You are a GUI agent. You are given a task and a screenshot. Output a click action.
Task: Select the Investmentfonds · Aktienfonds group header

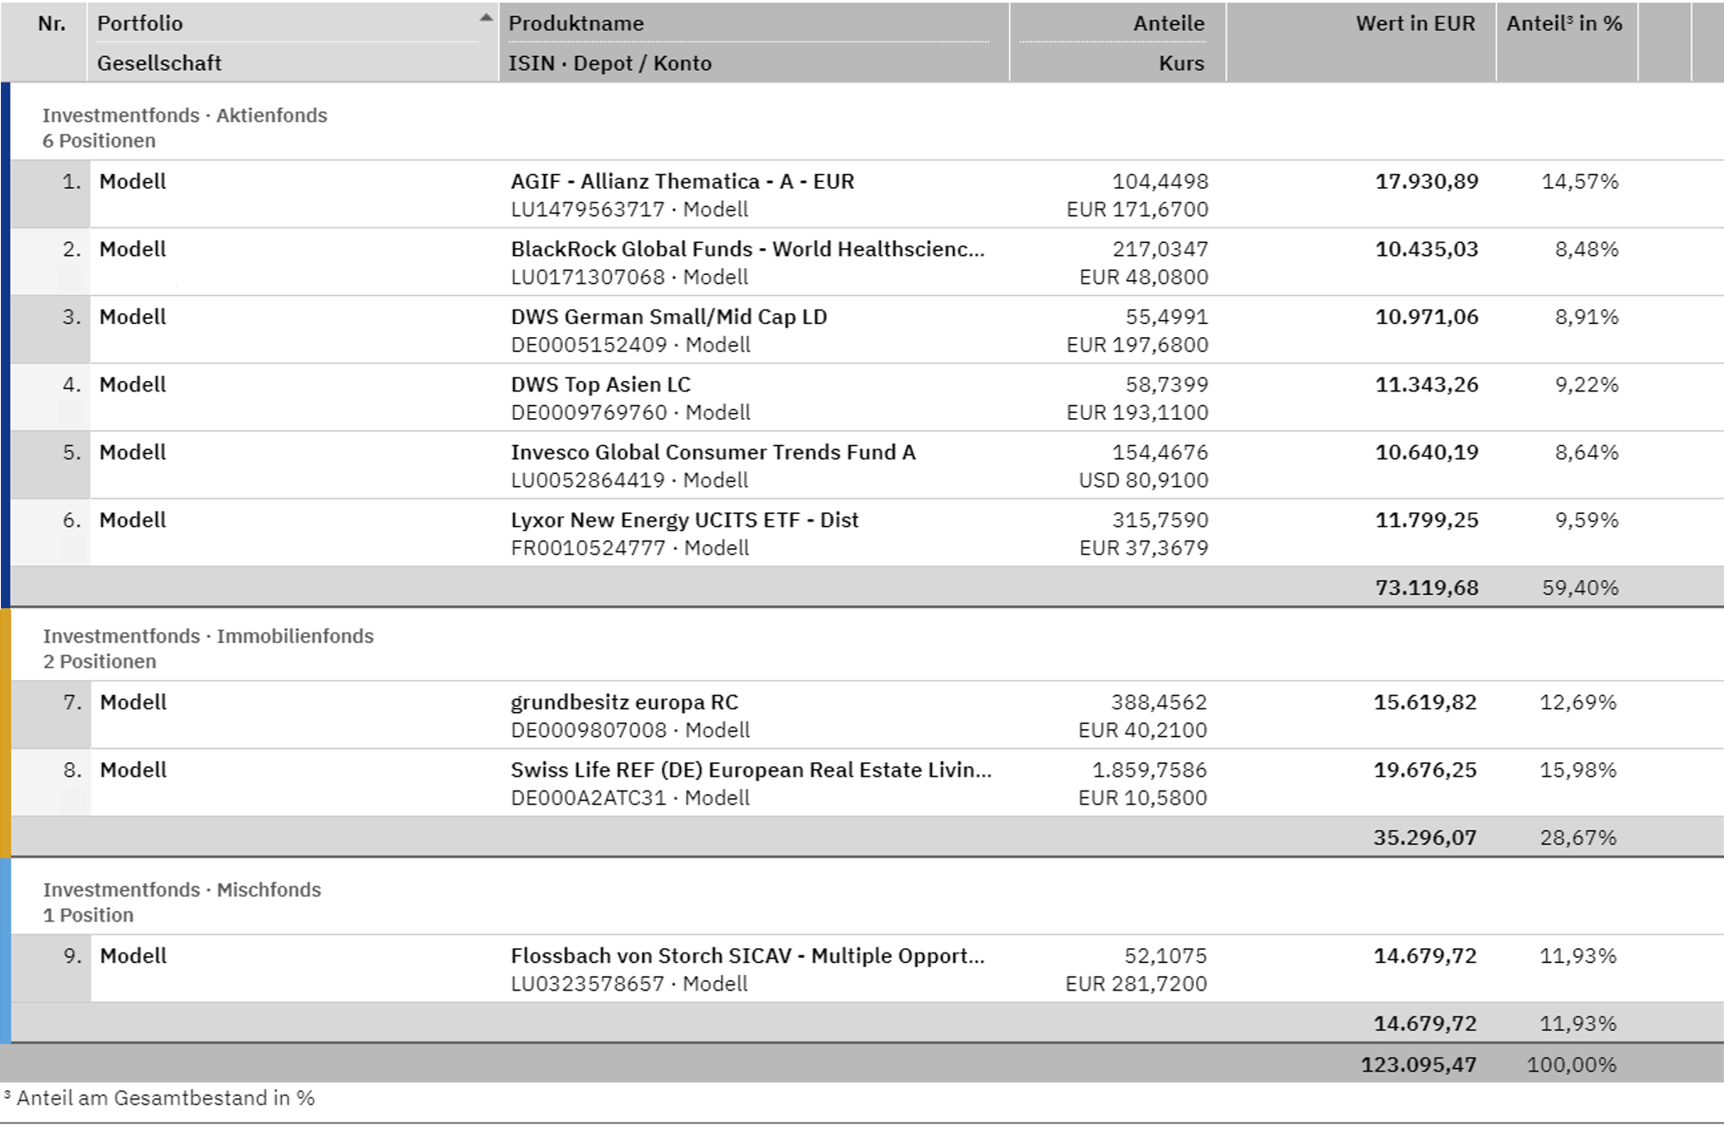point(185,115)
